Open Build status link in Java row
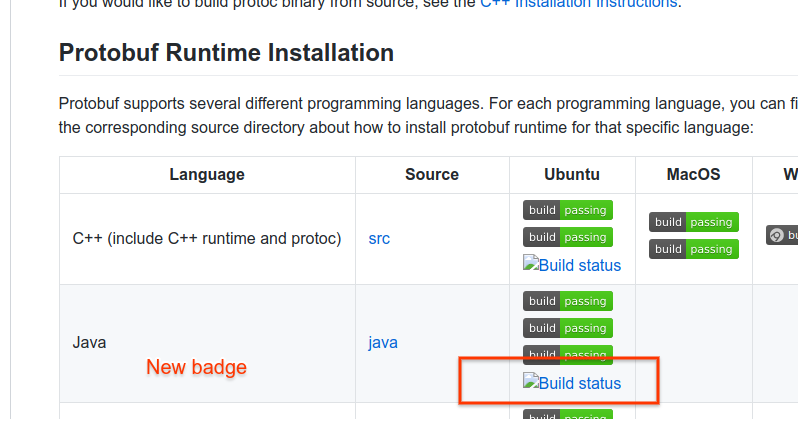 click(x=572, y=383)
